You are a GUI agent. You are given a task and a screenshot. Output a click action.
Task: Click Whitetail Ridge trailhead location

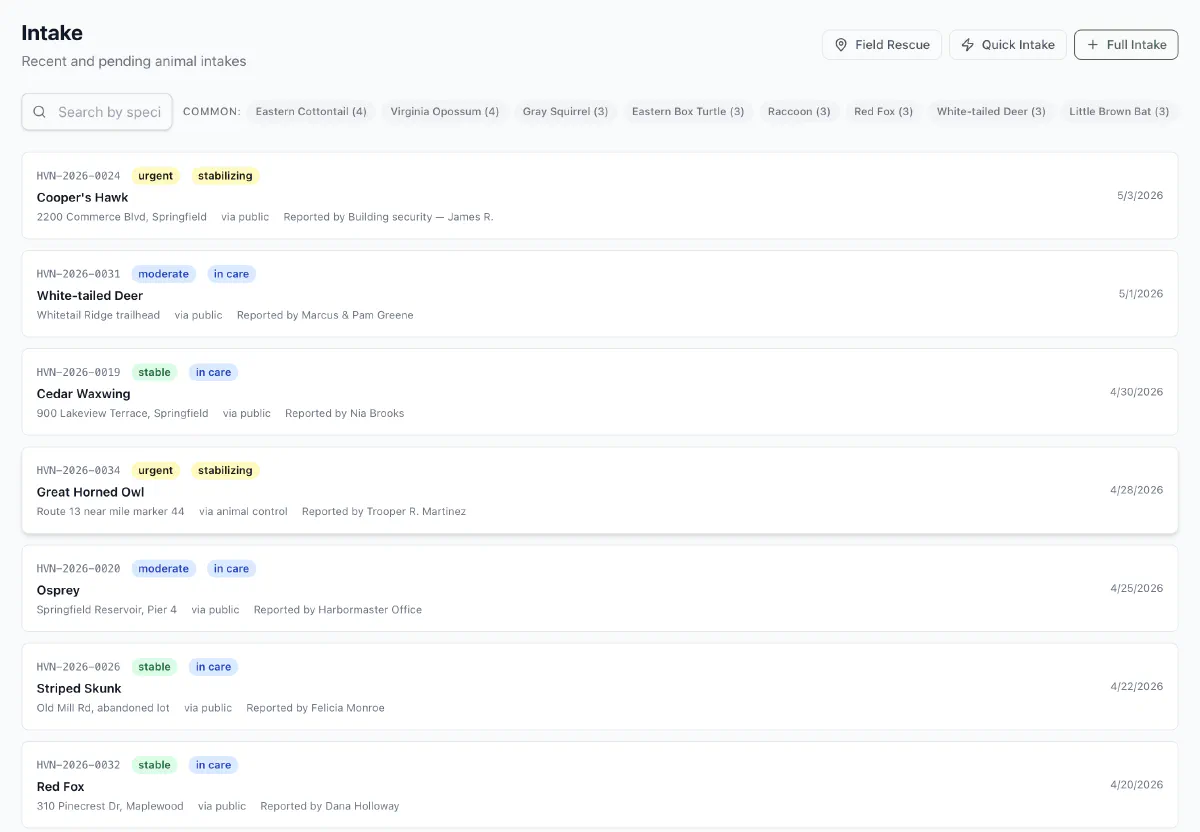coord(98,315)
